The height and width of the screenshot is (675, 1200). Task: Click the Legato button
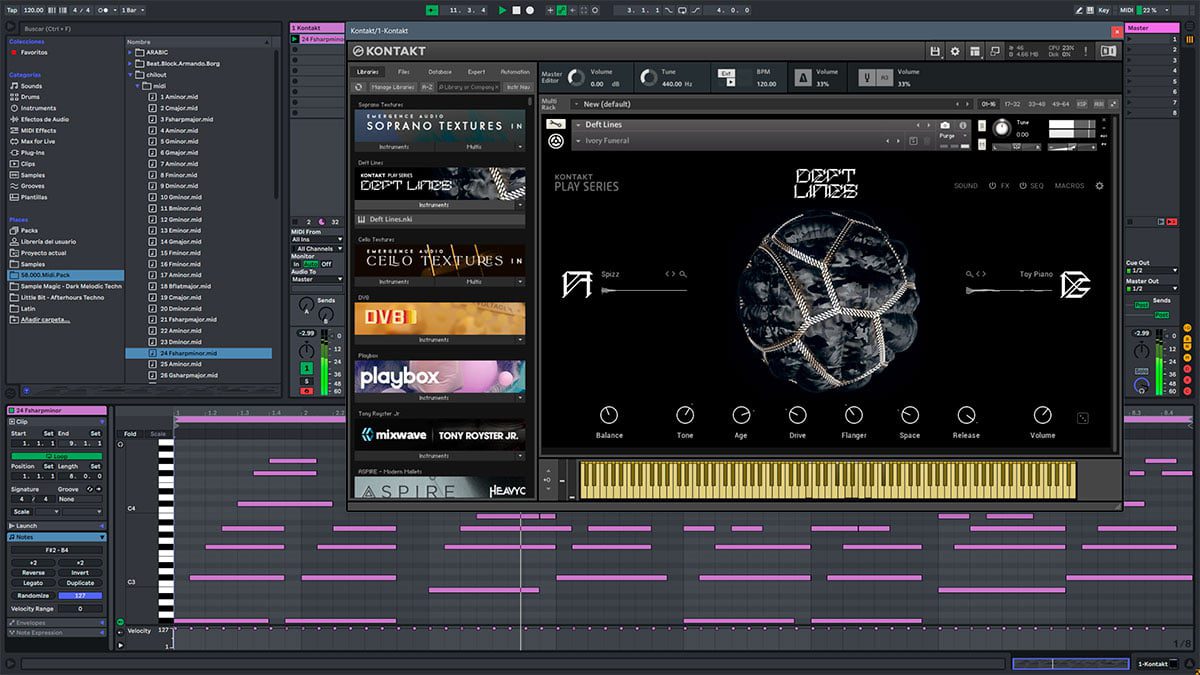click(33, 583)
